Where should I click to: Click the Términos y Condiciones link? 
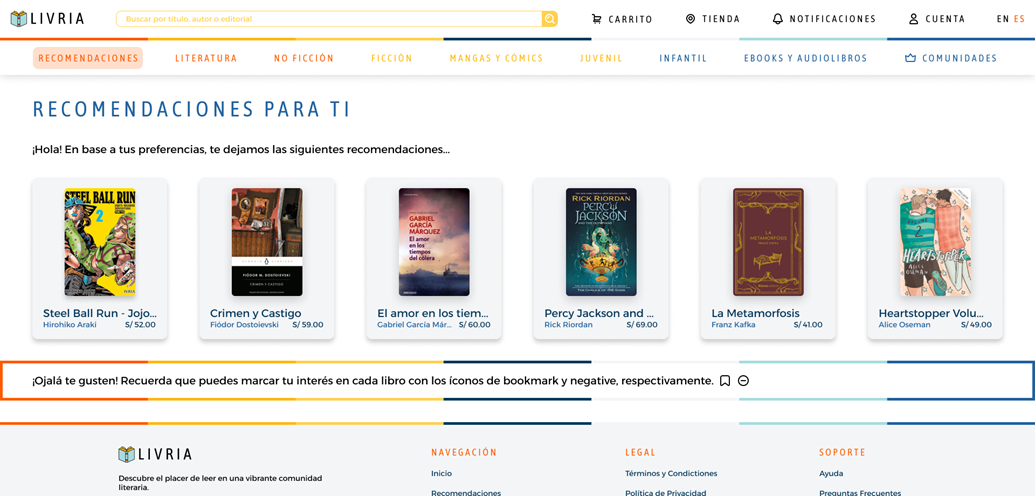pyautogui.click(x=671, y=474)
